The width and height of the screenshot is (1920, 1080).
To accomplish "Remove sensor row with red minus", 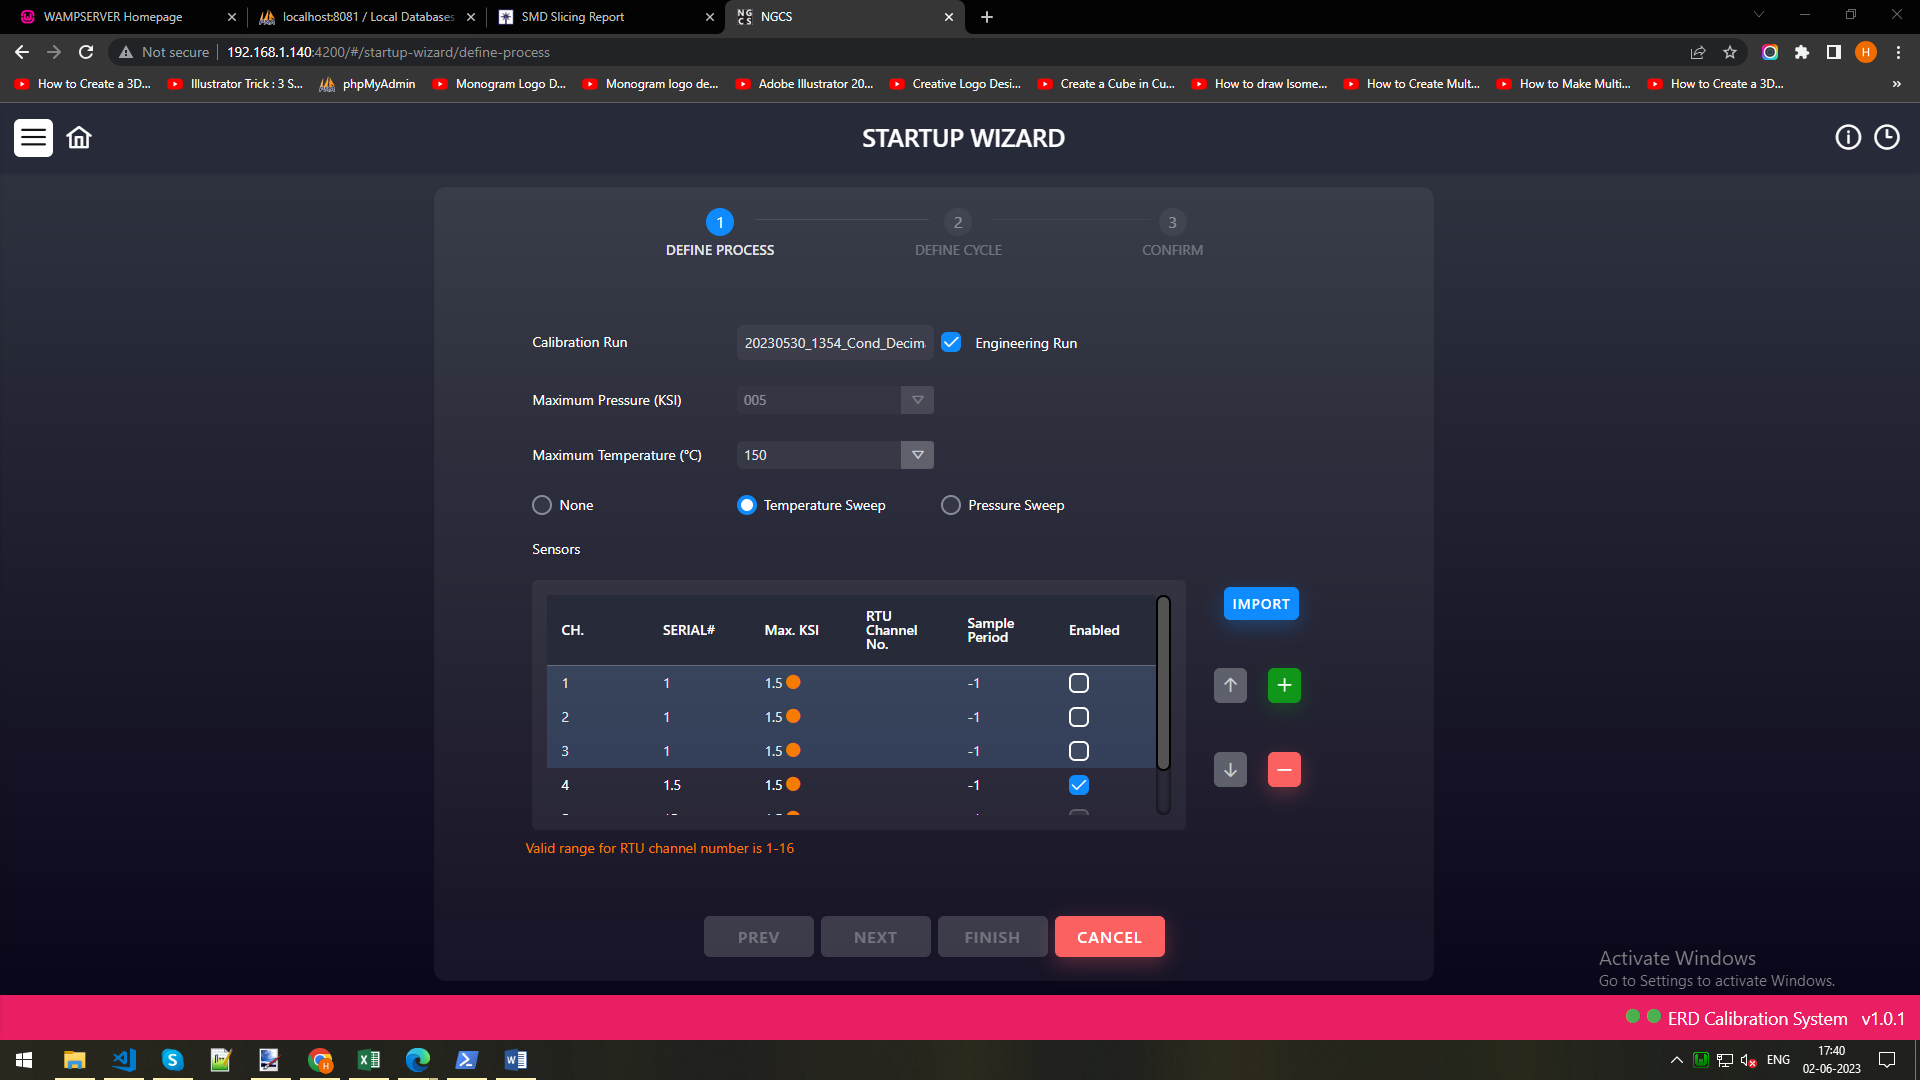I will [1284, 770].
